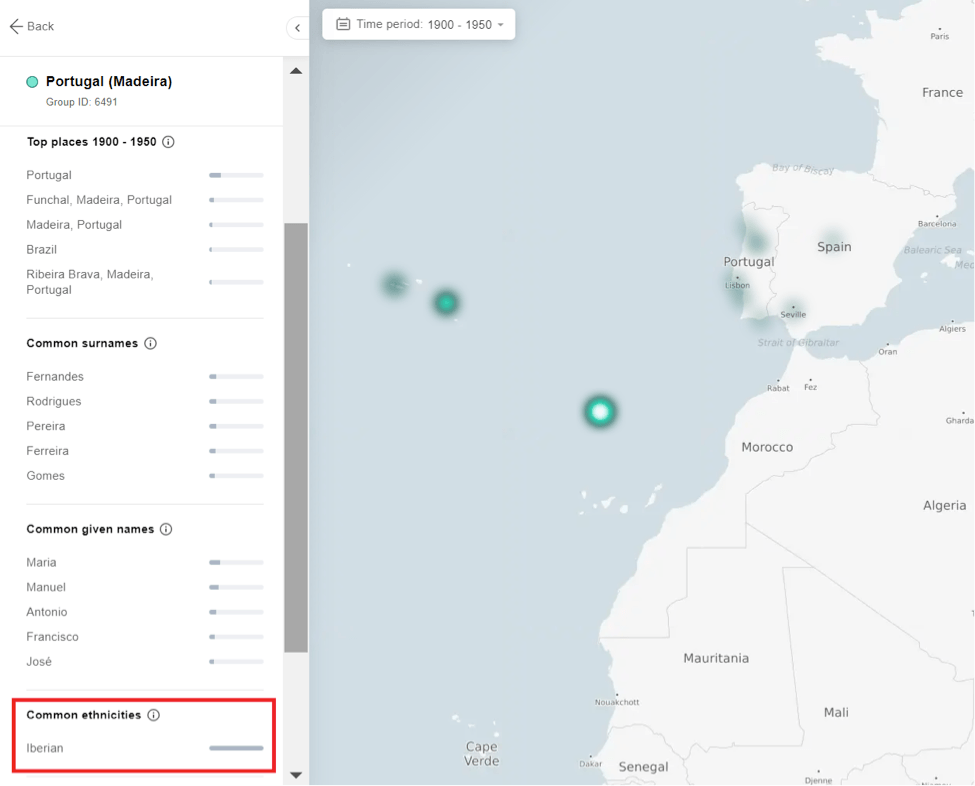Click the Group ID: 6491 text
The width and height of the screenshot is (975, 786).
click(x=81, y=102)
